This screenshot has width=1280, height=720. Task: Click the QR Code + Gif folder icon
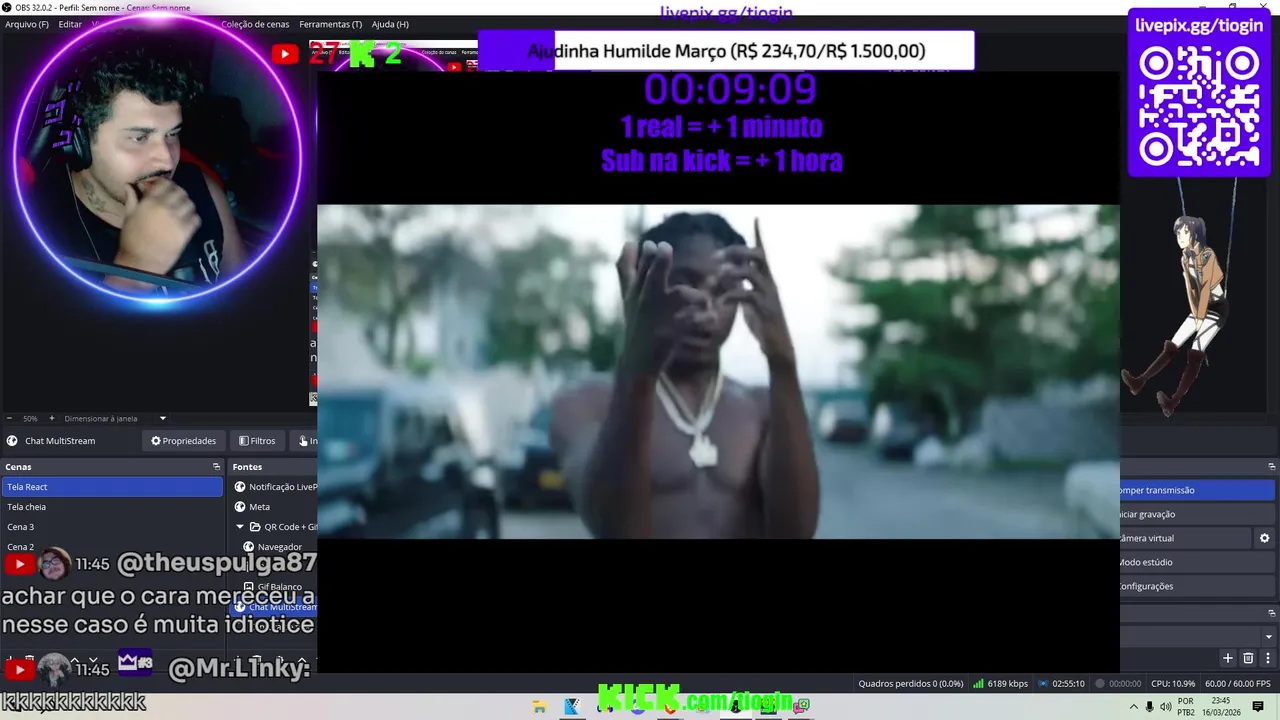click(x=255, y=527)
